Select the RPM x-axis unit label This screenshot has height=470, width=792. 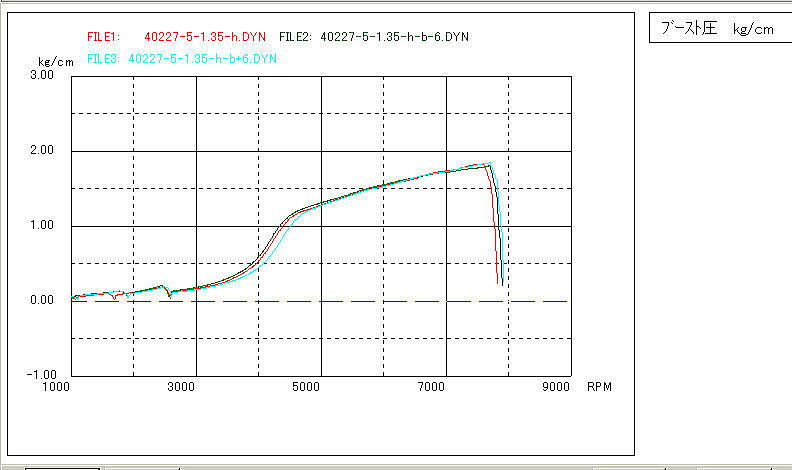click(600, 387)
